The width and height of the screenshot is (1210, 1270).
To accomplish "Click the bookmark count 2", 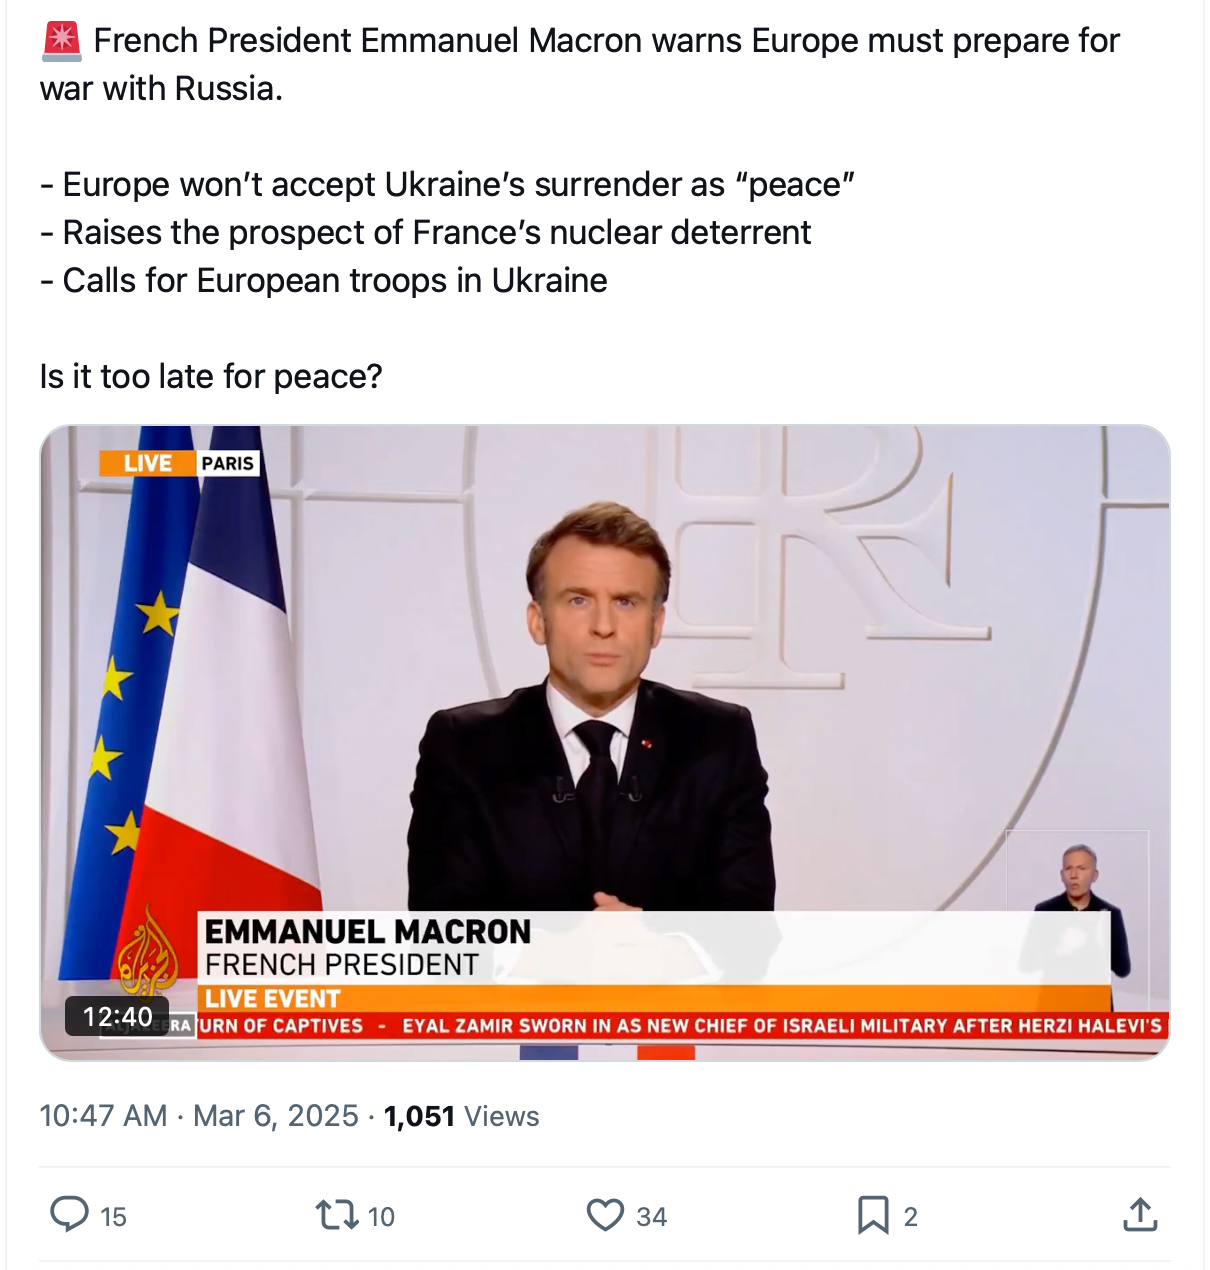I will coord(910,1217).
